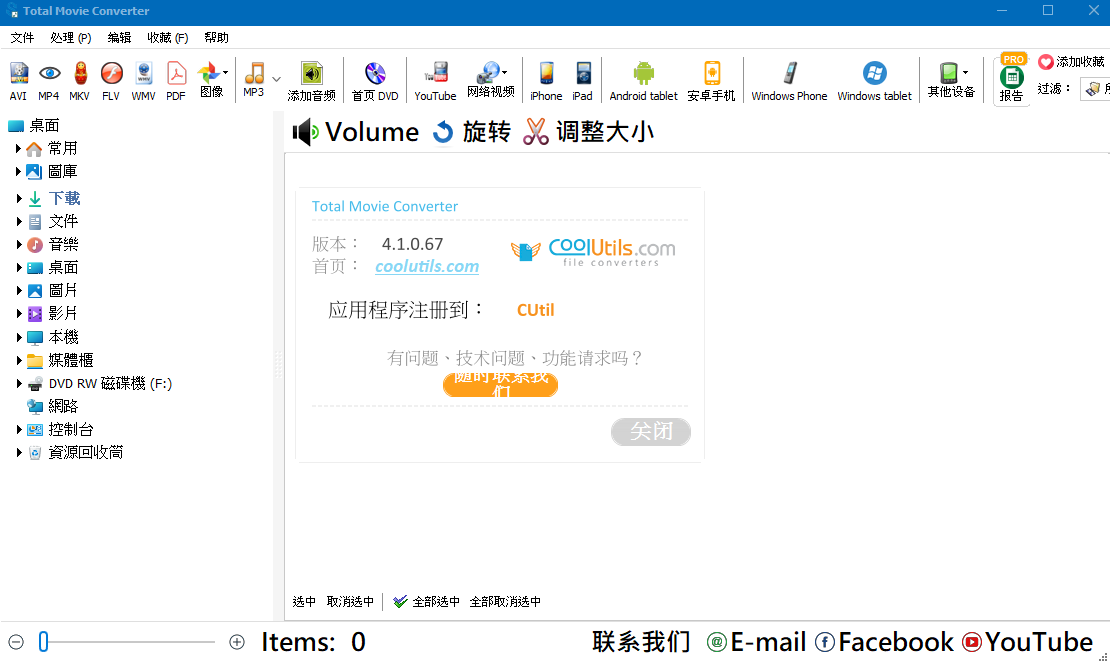This screenshot has width=1110, height=664.
Task: Expand the 常用 tree node
Action: tap(18, 149)
